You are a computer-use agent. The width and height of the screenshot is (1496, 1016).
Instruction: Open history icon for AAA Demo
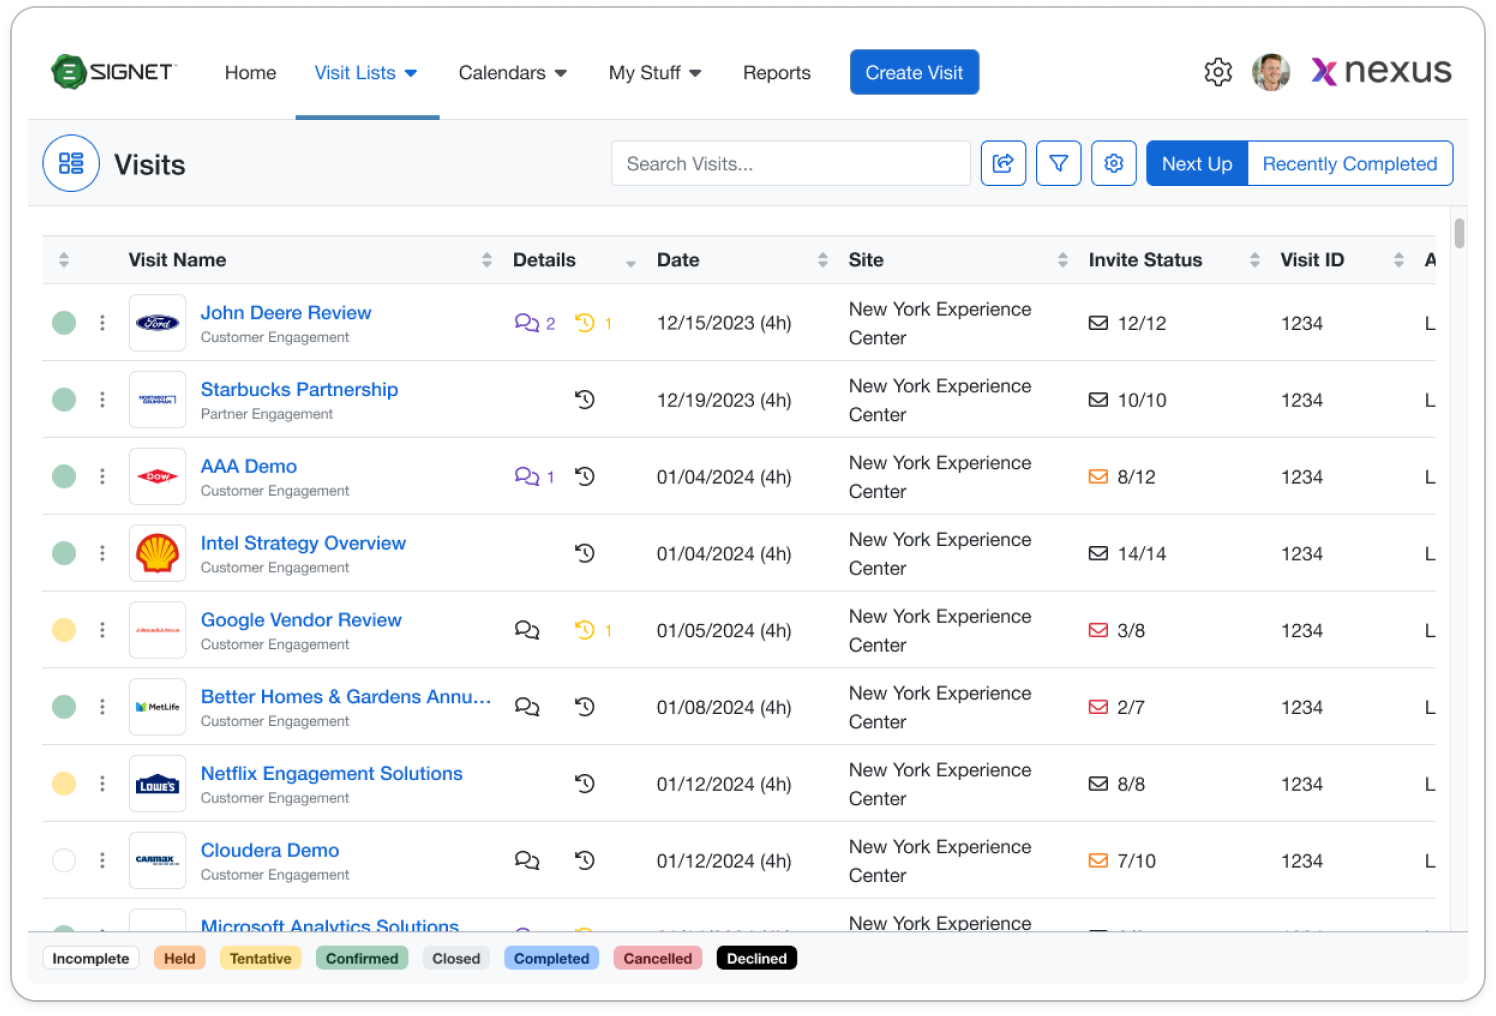click(x=585, y=477)
